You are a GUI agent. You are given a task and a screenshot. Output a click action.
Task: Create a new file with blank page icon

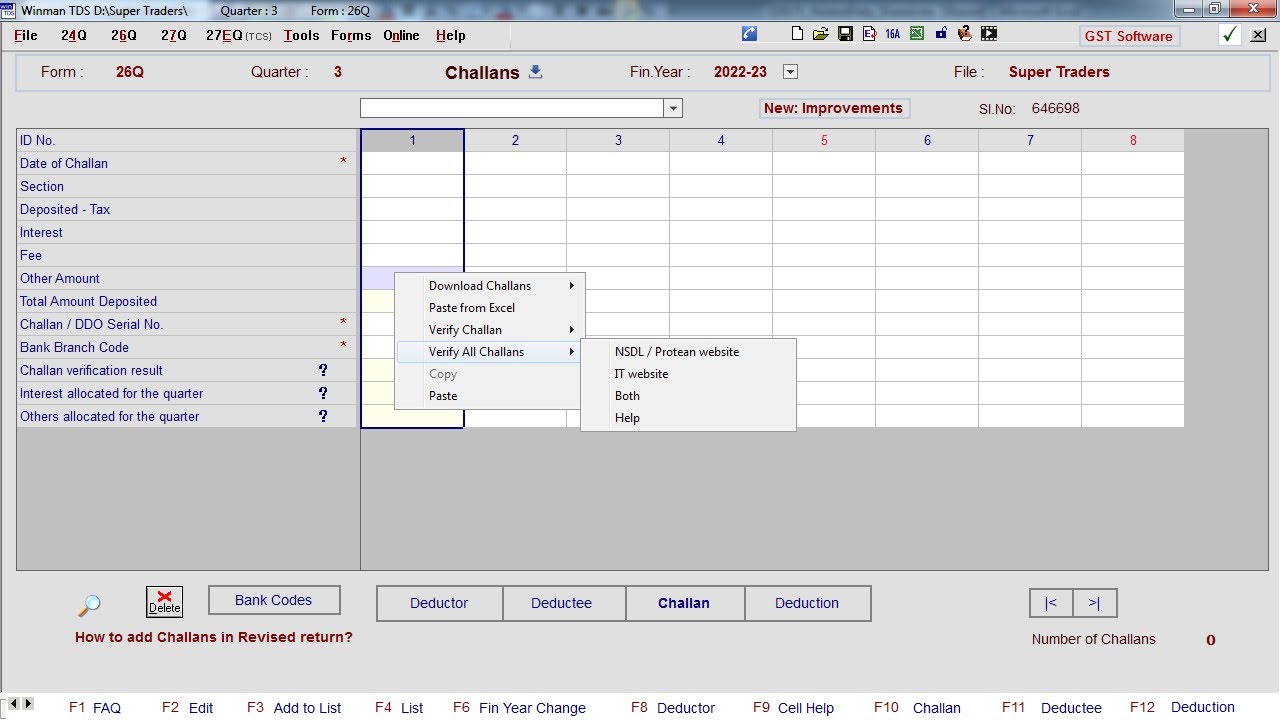797,34
